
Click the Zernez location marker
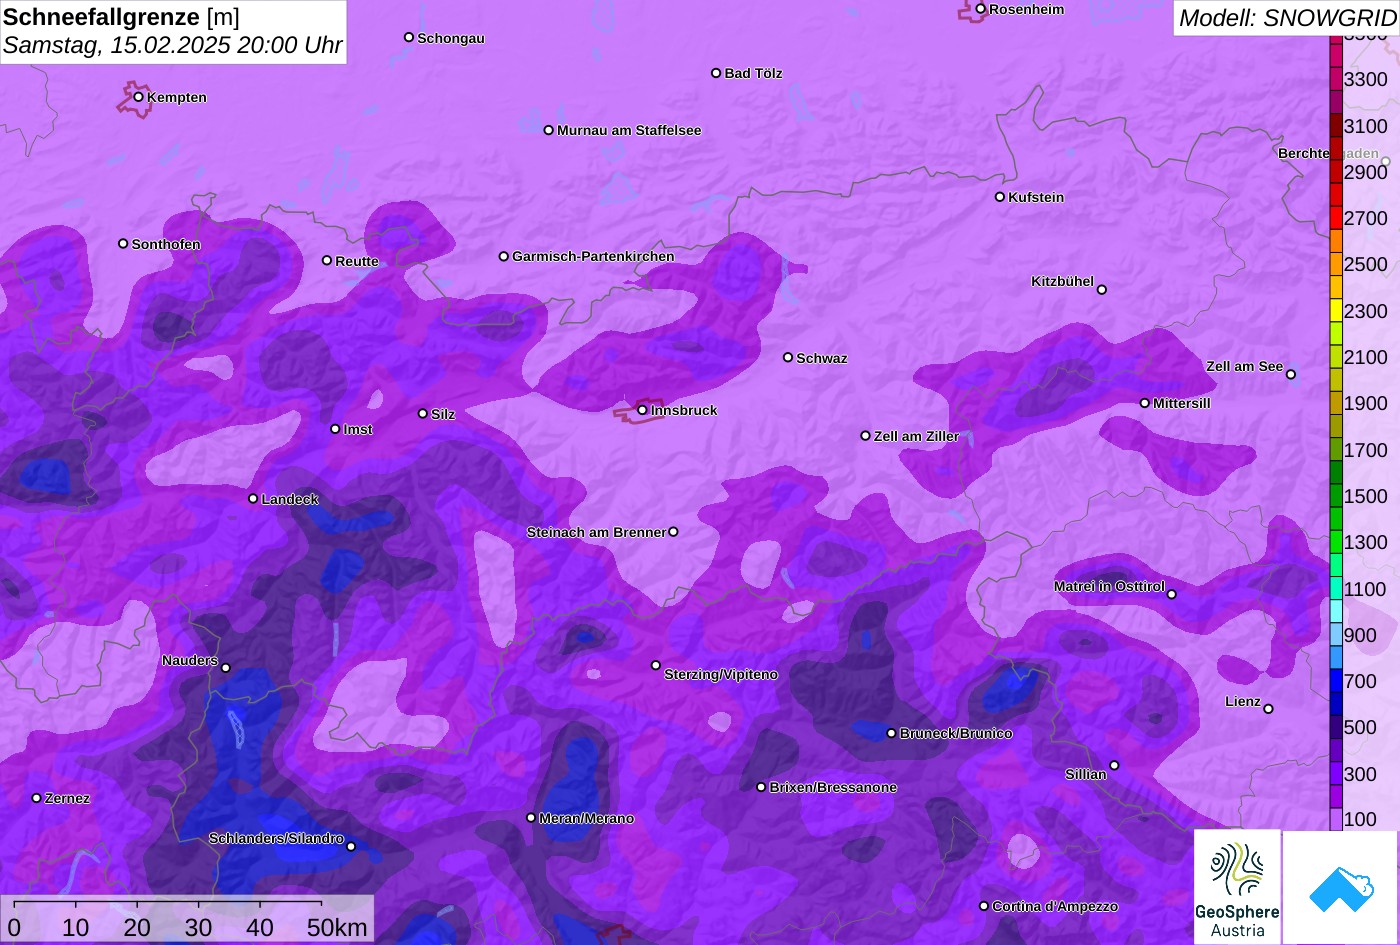pos(37,798)
